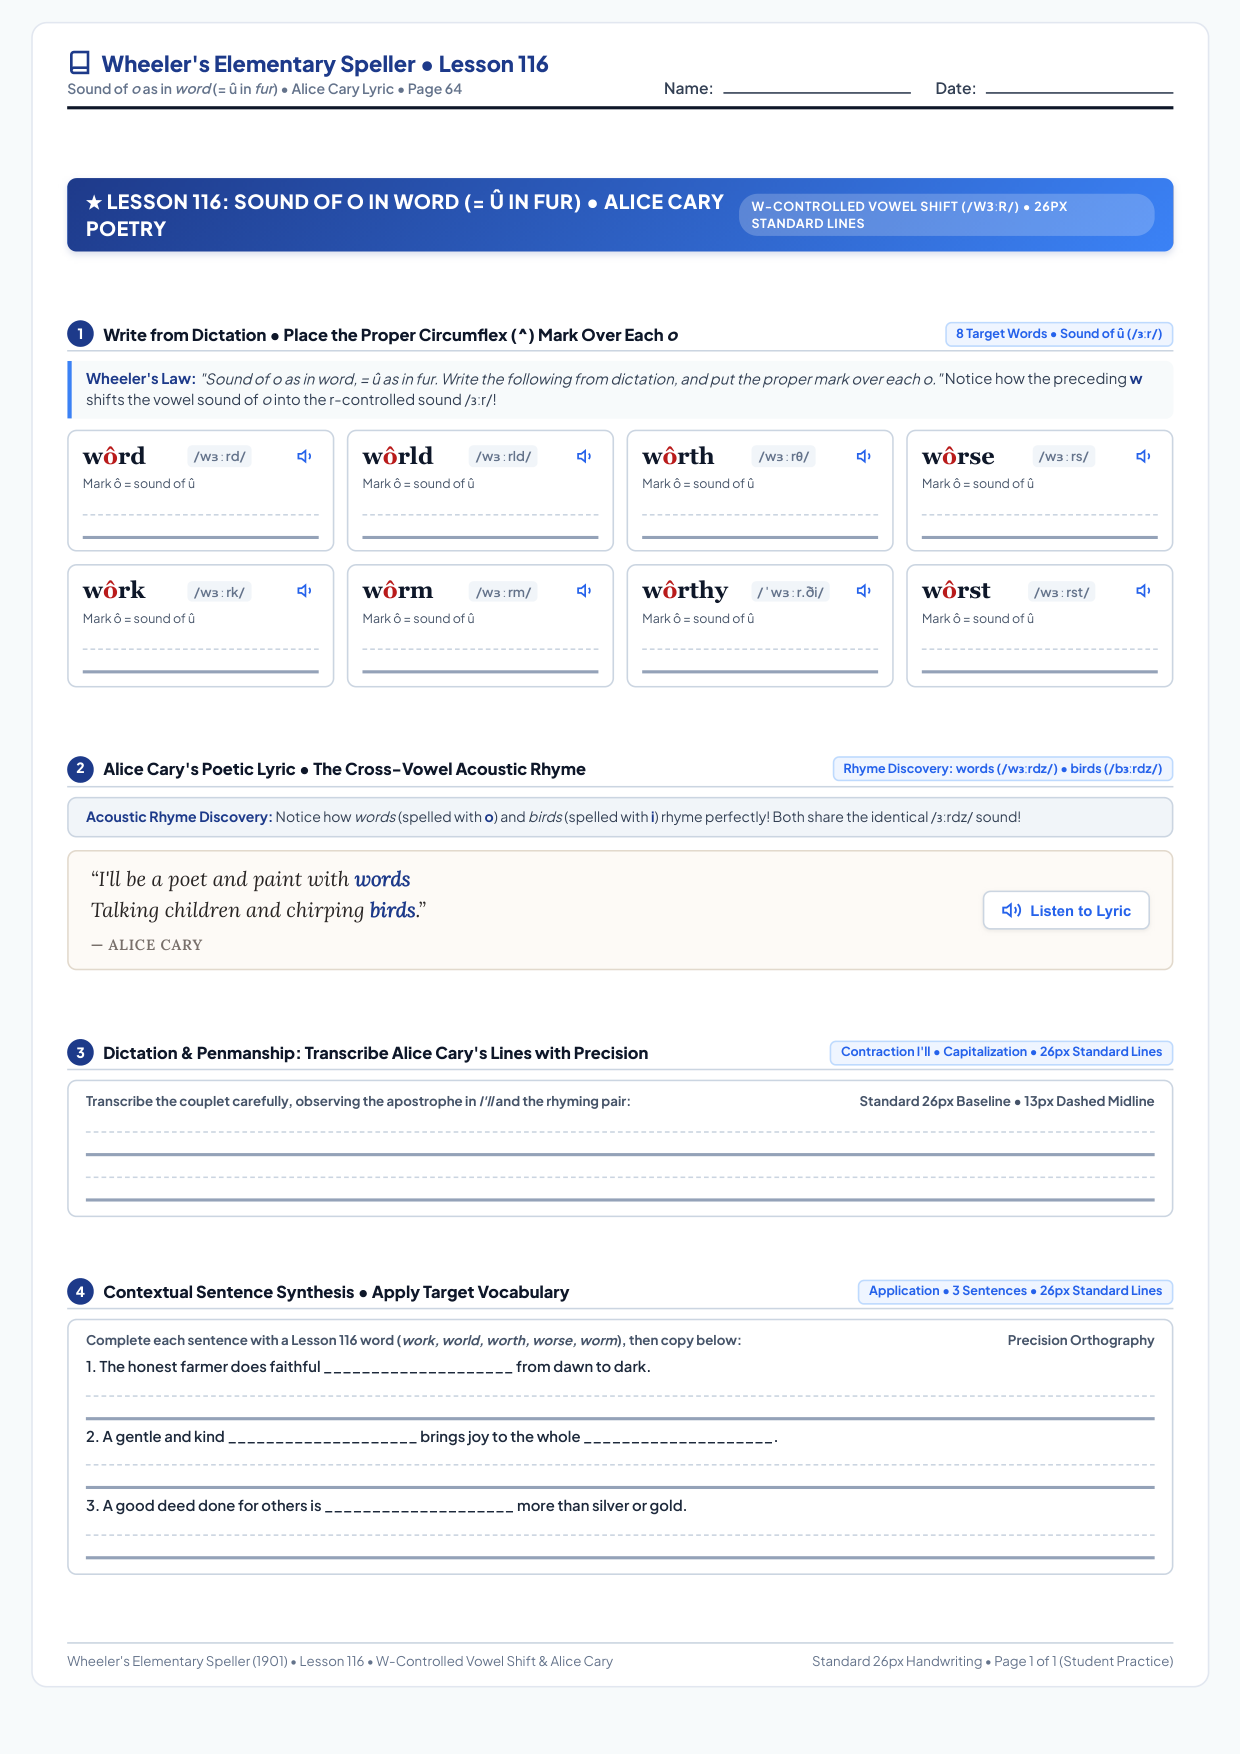Click the highlighted word 'birds' in the lyric
Image resolution: width=1240 pixels, height=1754 pixels.
[392, 910]
